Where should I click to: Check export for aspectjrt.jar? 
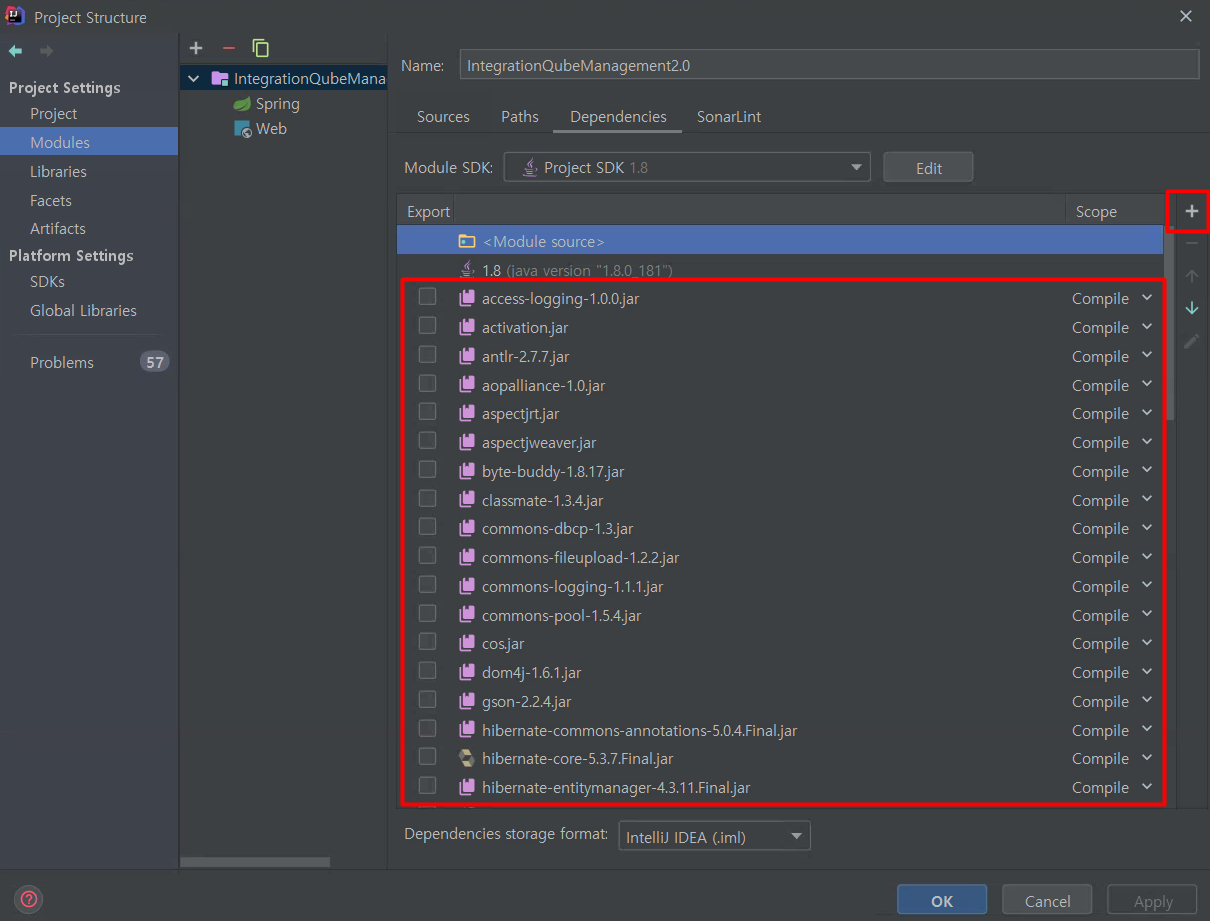pos(427,412)
